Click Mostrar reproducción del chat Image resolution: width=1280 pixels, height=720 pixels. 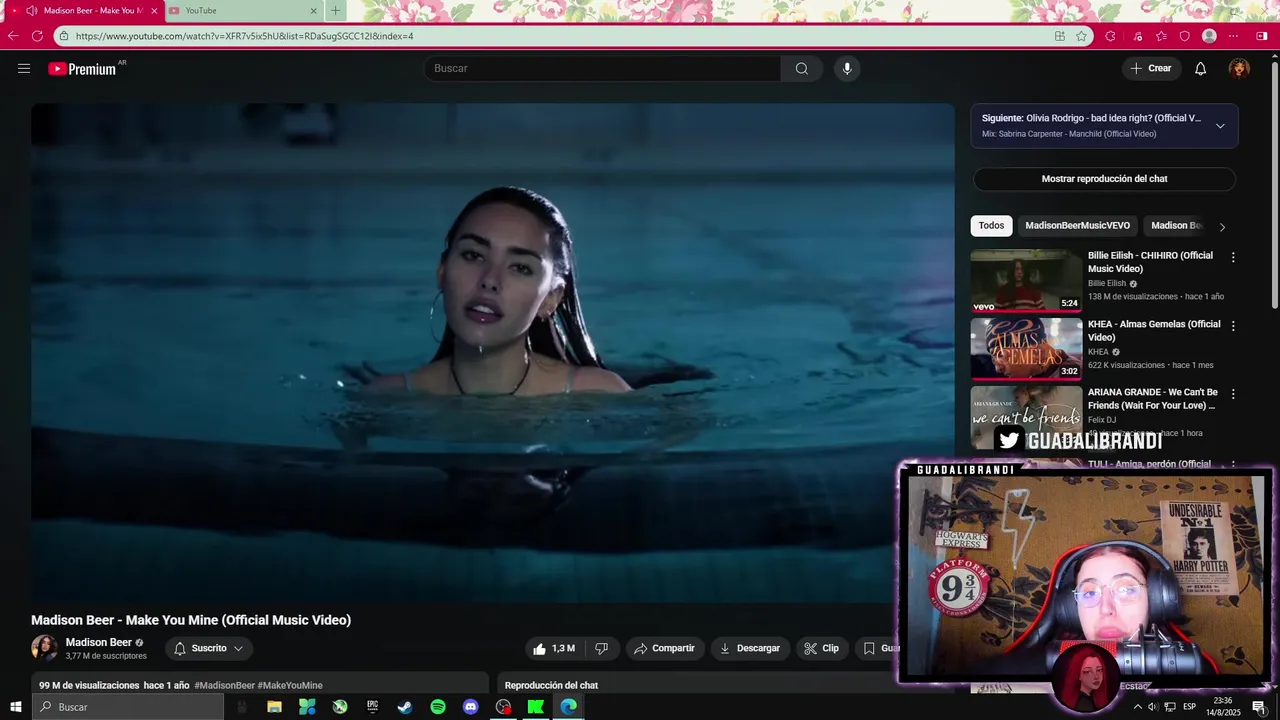[x=1104, y=179]
